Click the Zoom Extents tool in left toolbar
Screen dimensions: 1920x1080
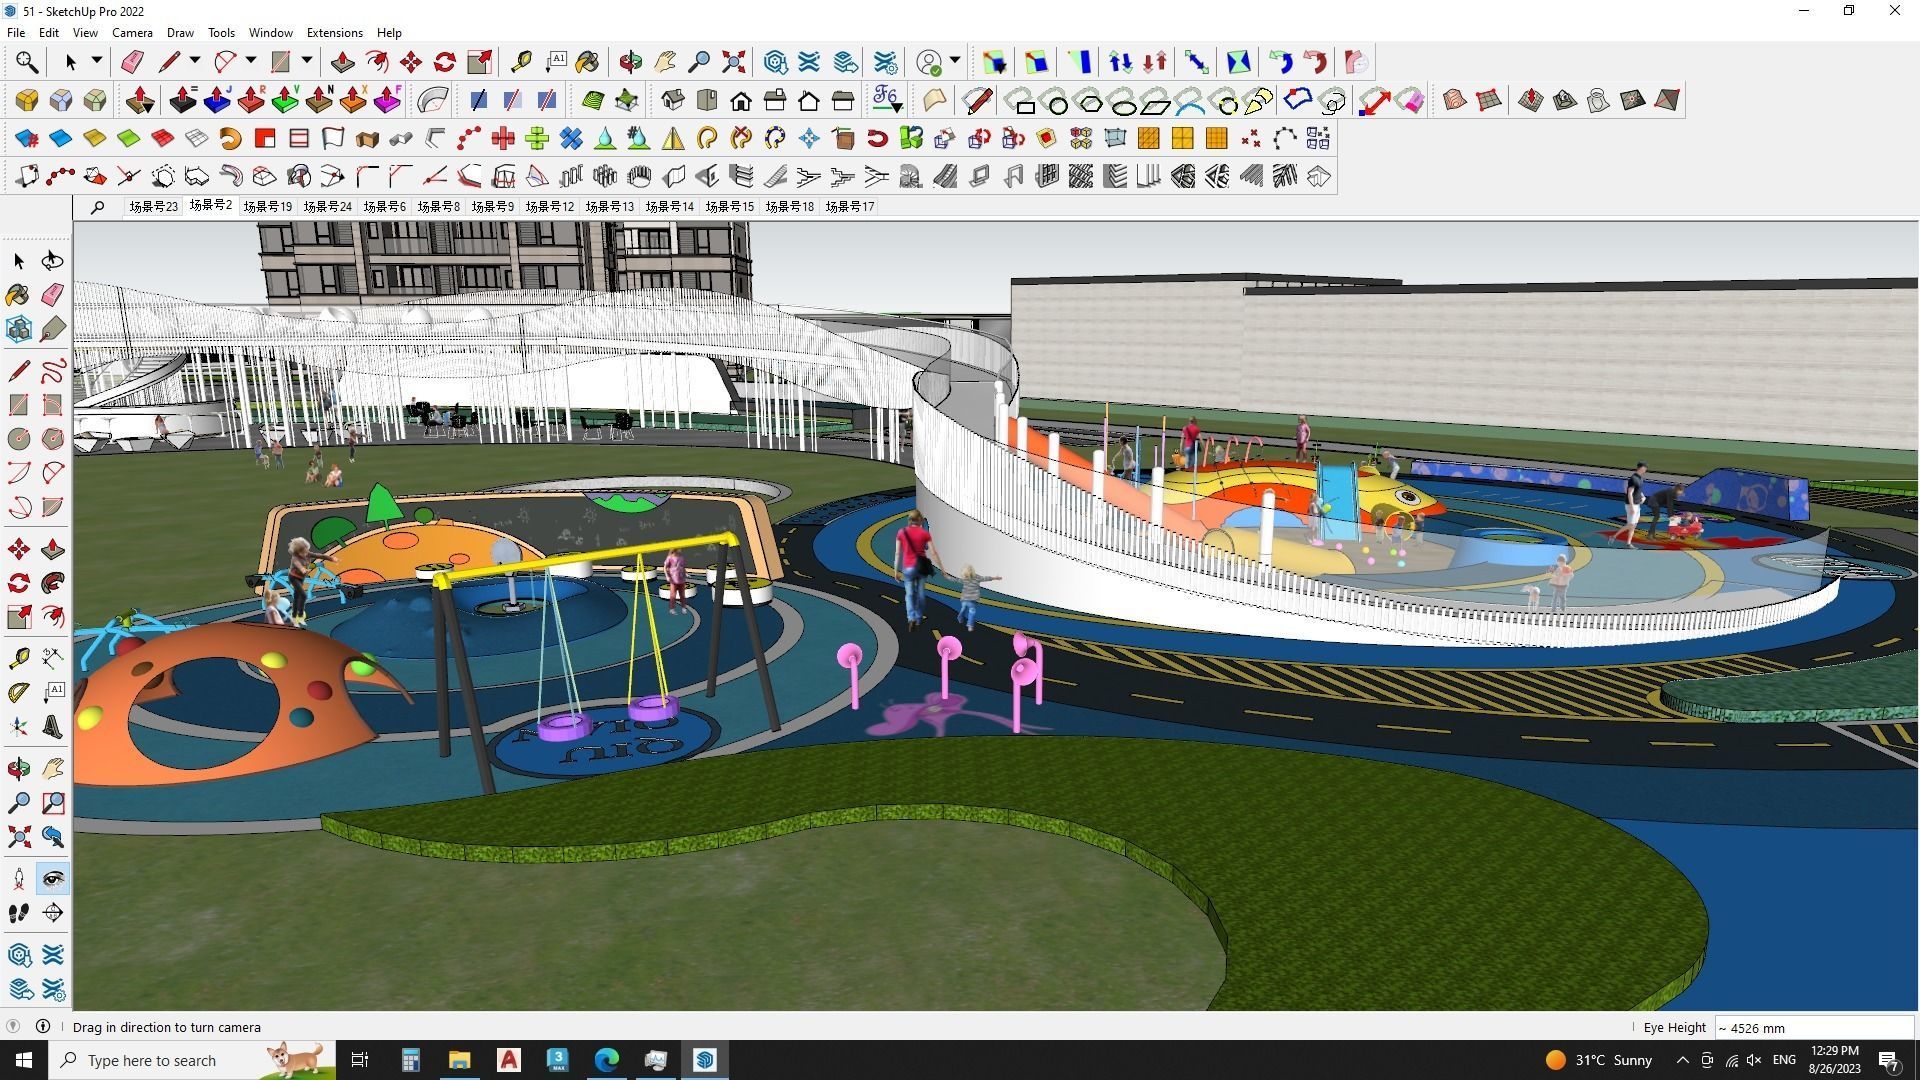pyautogui.click(x=18, y=836)
